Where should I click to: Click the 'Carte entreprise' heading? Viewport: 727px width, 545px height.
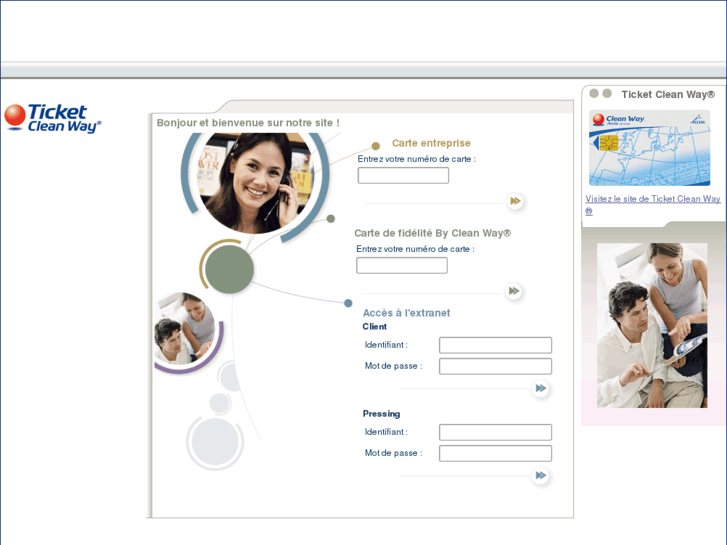pyautogui.click(x=431, y=143)
